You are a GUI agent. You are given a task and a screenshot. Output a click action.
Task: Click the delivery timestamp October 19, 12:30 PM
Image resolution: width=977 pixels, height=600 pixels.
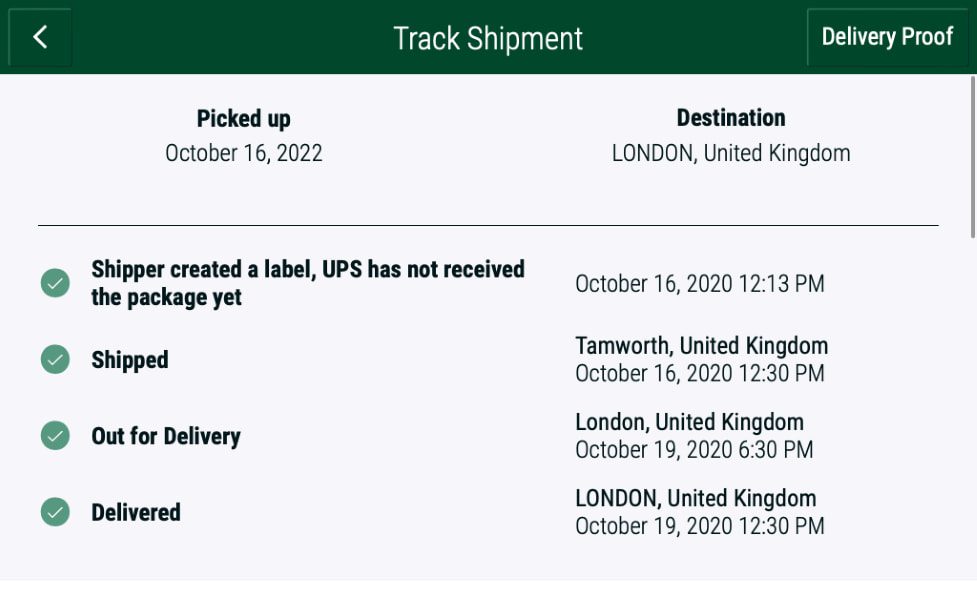pos(700,525)
